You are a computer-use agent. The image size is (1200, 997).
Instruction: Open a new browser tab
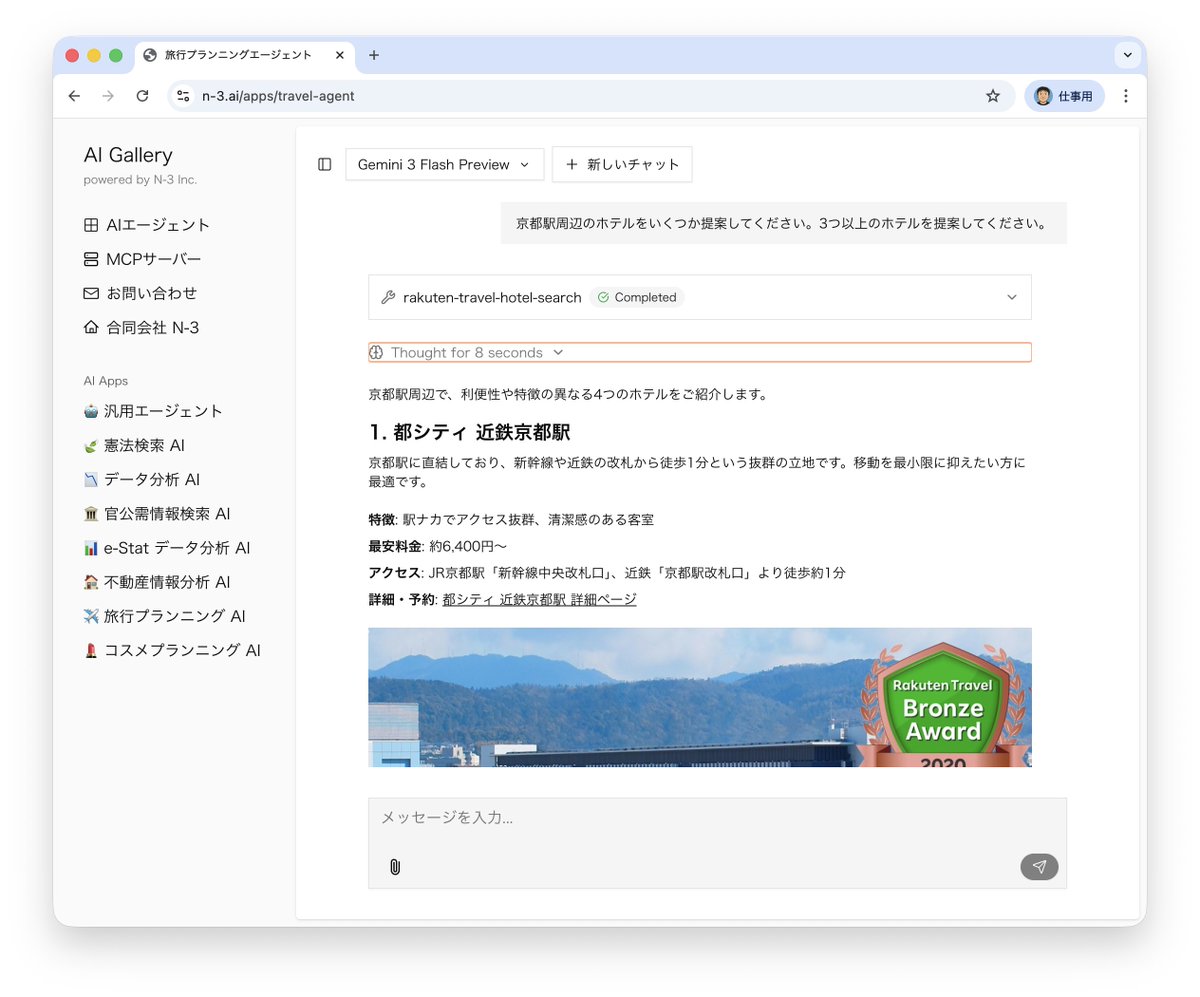click(374, 55)
